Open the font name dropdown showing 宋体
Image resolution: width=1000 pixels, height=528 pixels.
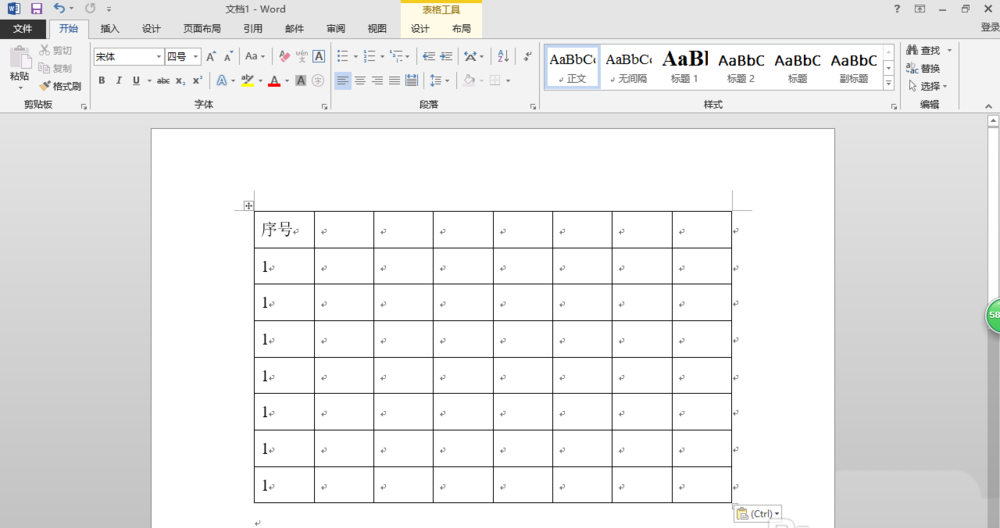pyautogui.click(x=128, y=57)
